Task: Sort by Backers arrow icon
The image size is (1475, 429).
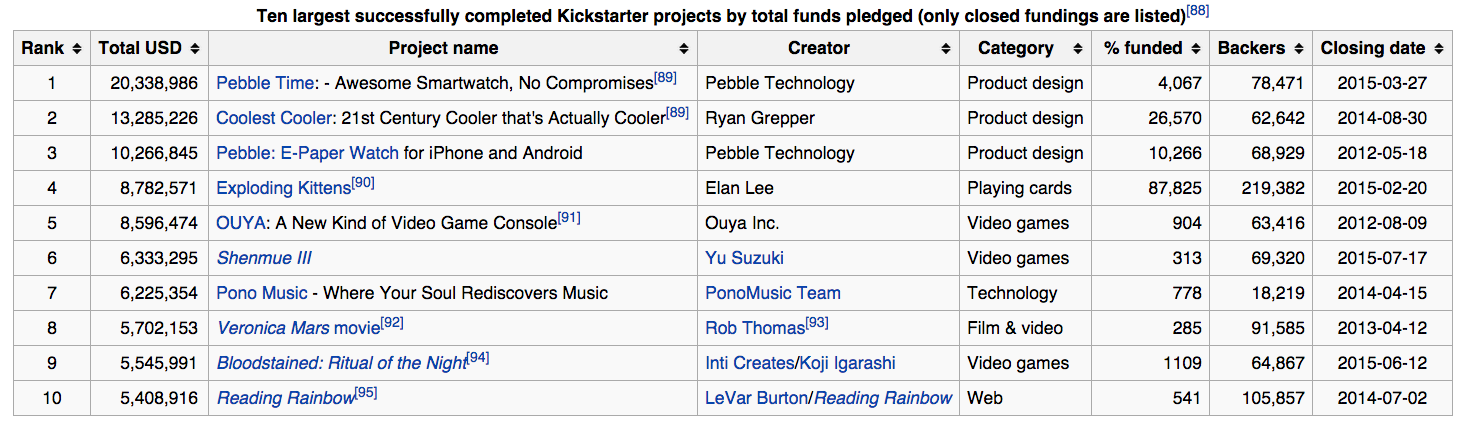Action: [x=1298, y=48]
